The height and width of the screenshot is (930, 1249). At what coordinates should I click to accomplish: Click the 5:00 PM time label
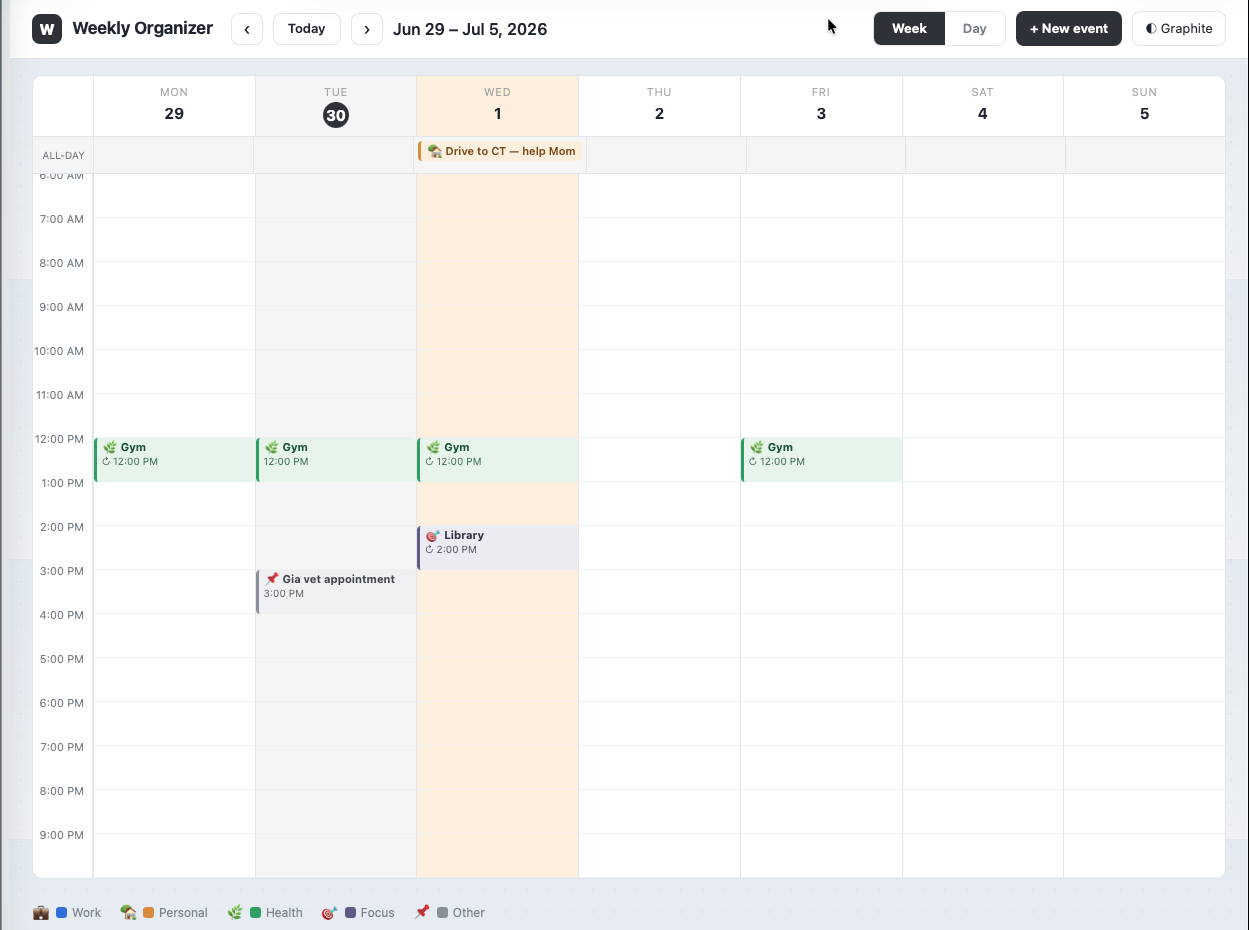(62, 659)
